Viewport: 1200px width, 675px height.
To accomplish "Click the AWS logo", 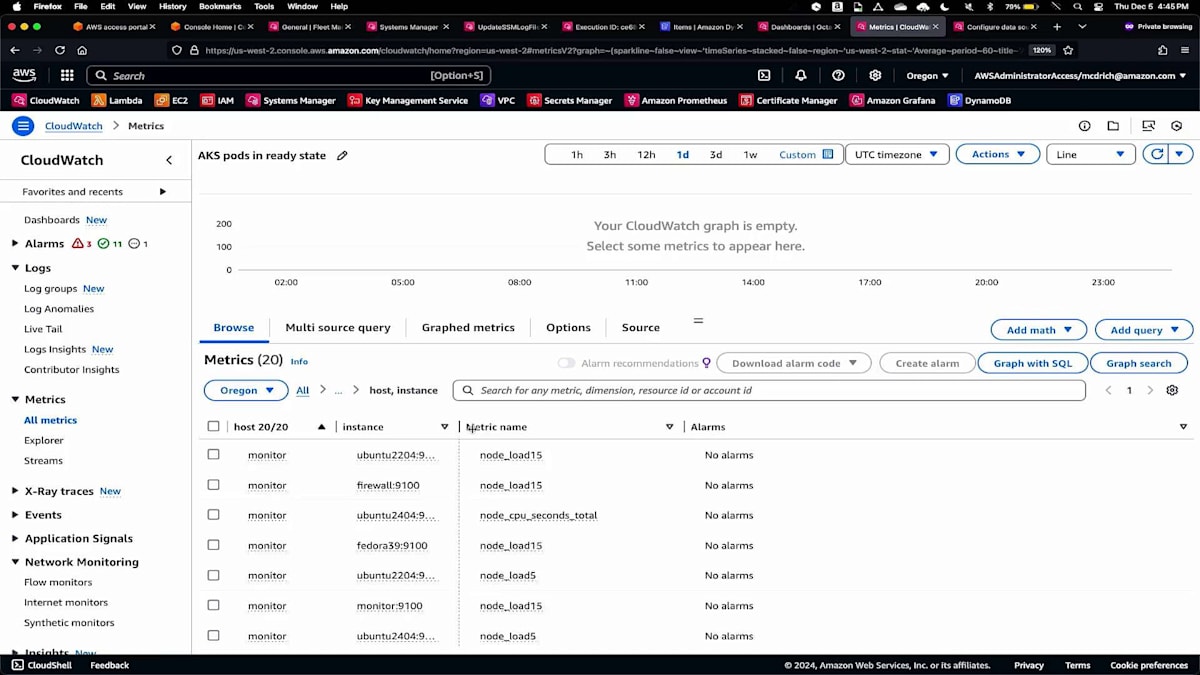I will 24,75.
